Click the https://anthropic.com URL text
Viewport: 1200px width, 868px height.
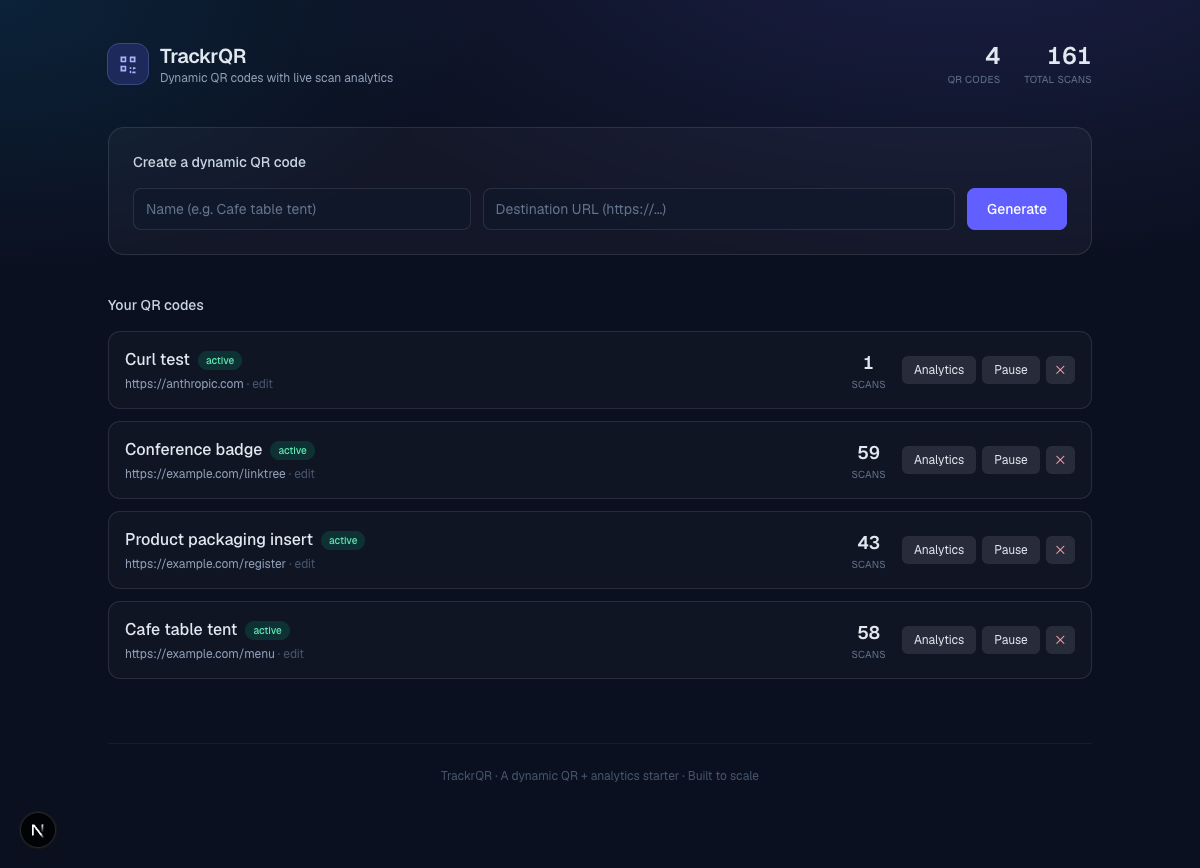(x=184, y=384)
